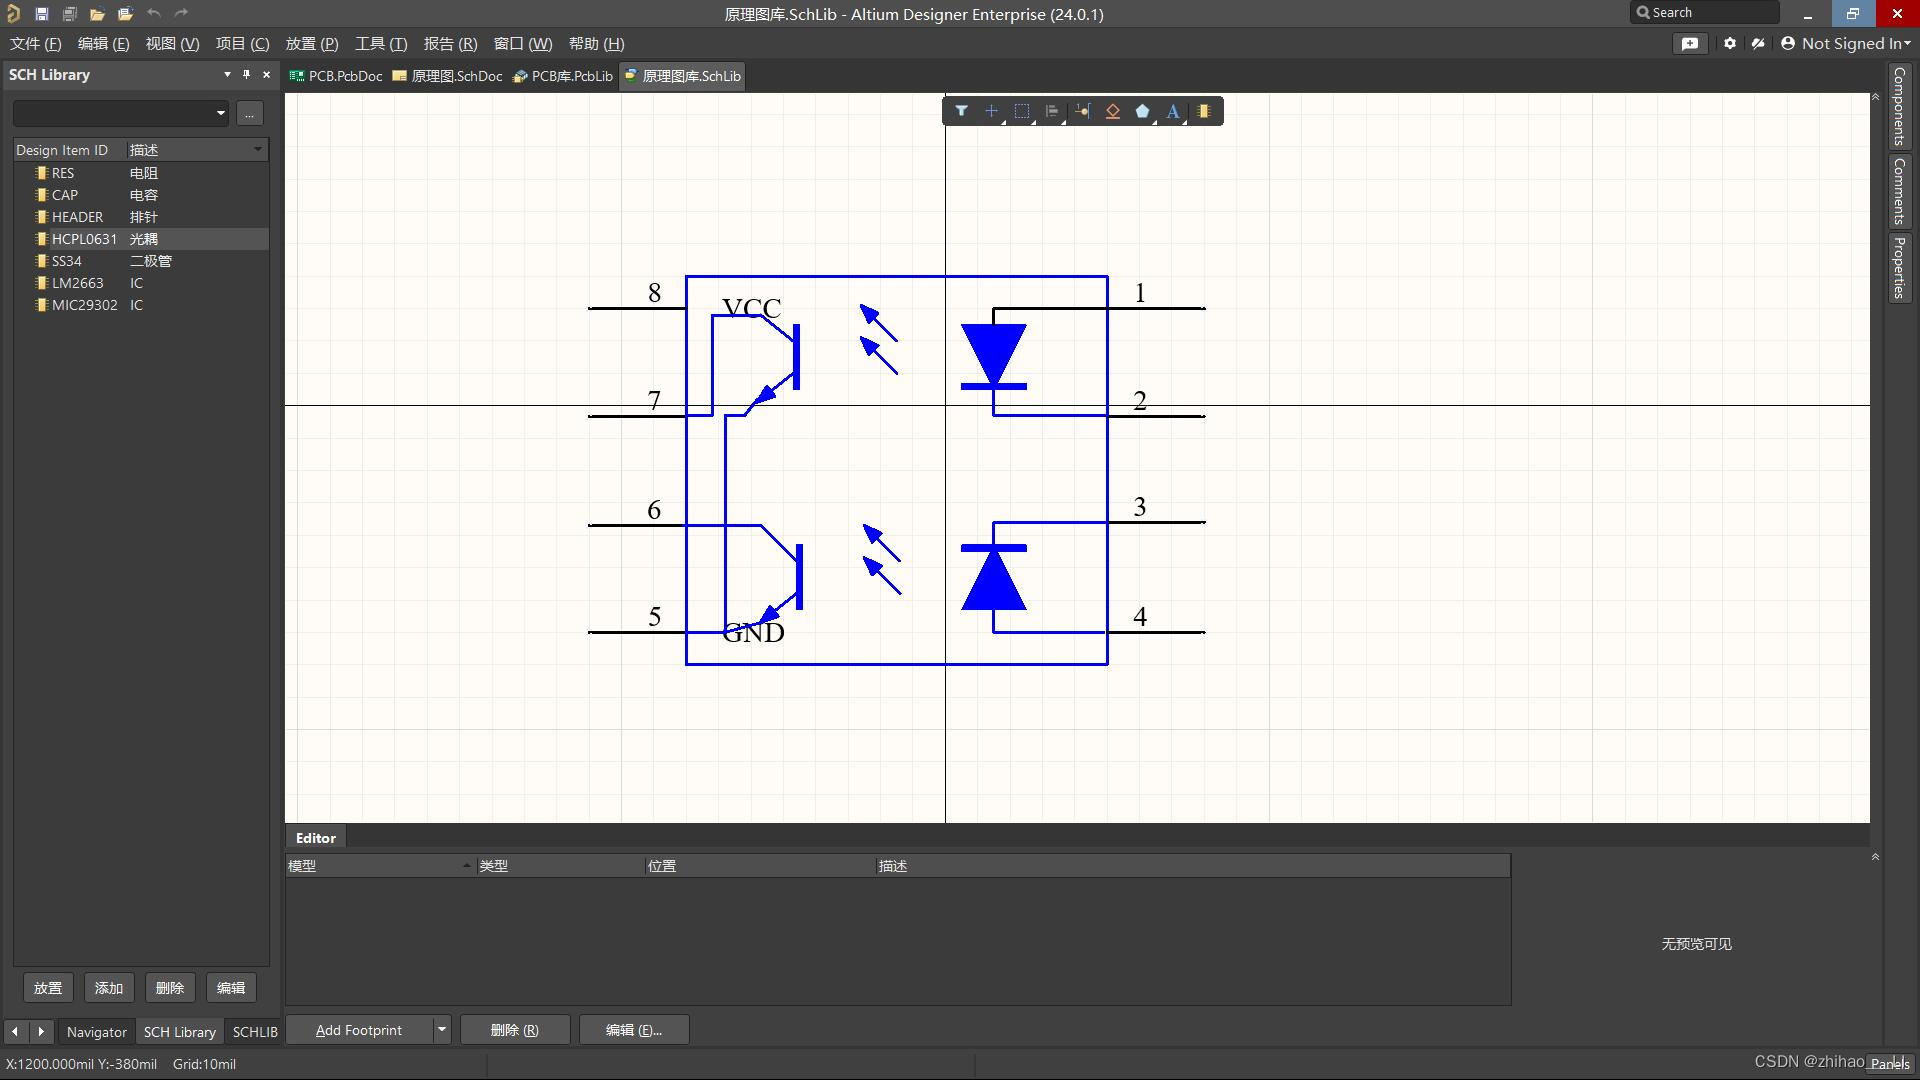Click the Search field in title bar
Image resolution: width=1920 pixels, height=1080 pixels.
pos(1705,13)
